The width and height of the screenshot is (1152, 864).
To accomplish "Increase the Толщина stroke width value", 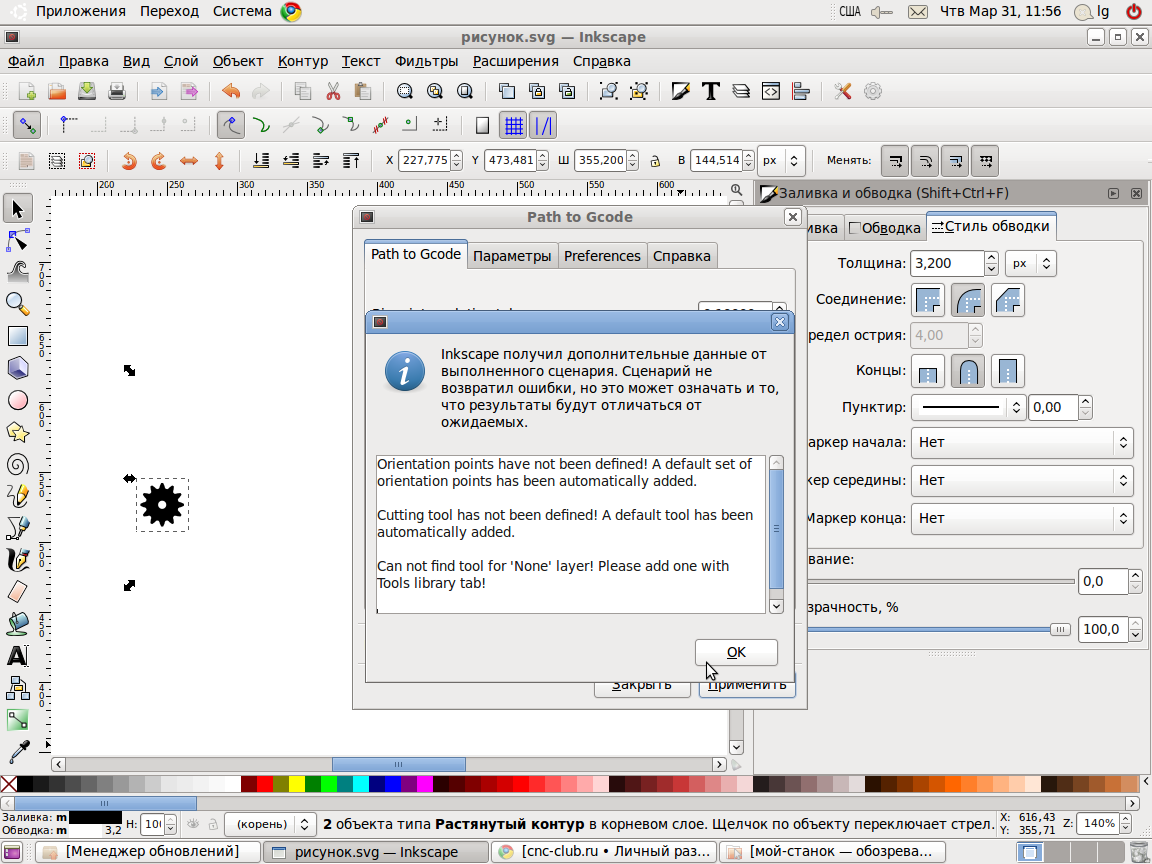I will click(x=991, y=257).
